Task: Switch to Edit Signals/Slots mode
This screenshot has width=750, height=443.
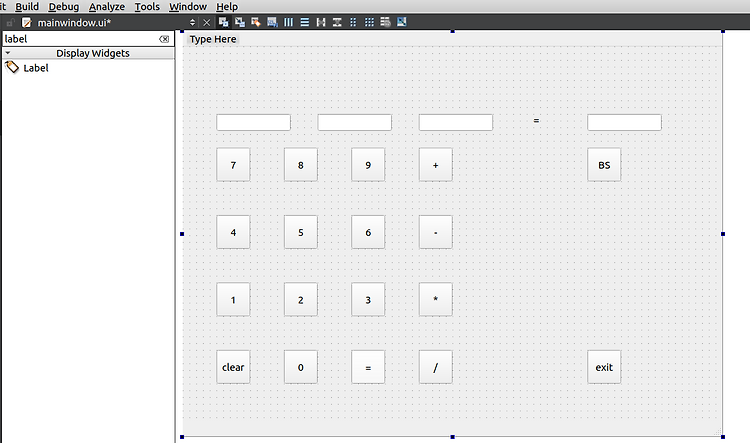Action: pyautogui.click(x=240, y=22)
